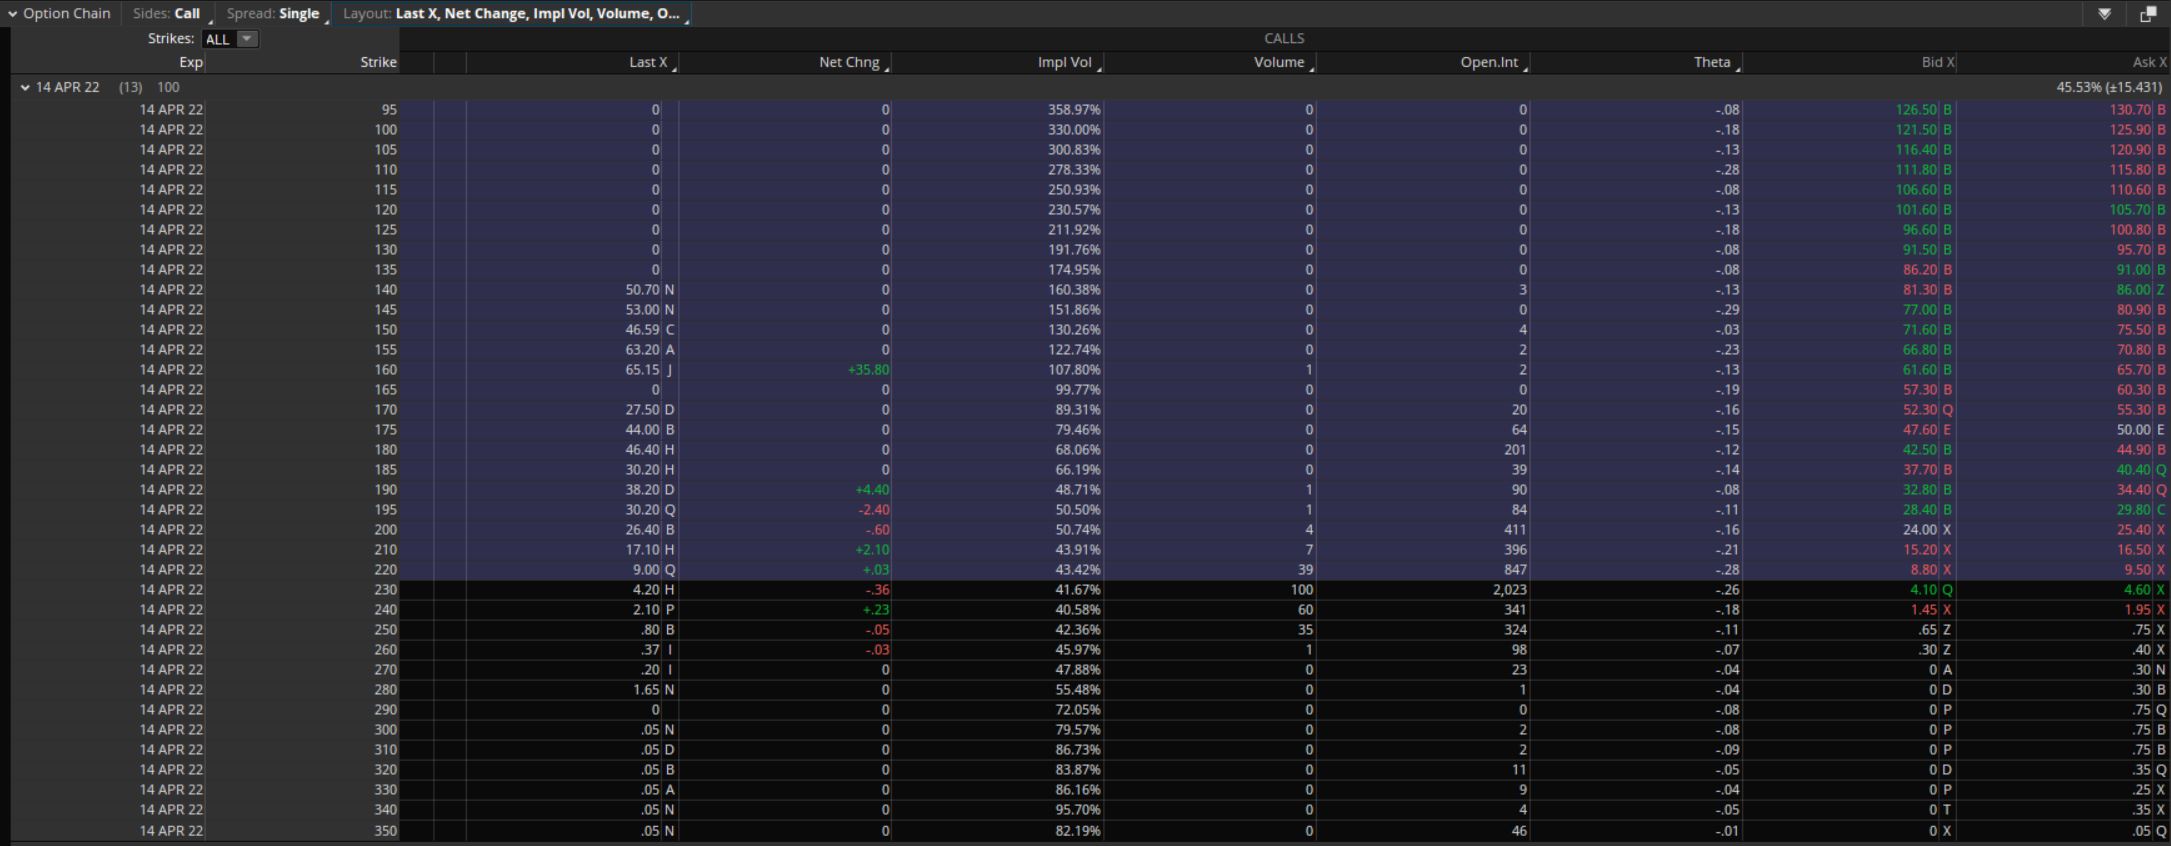Click ask 1.95 on the 240 strike
Screen dimensions: 2171x846
[2137, 610]
